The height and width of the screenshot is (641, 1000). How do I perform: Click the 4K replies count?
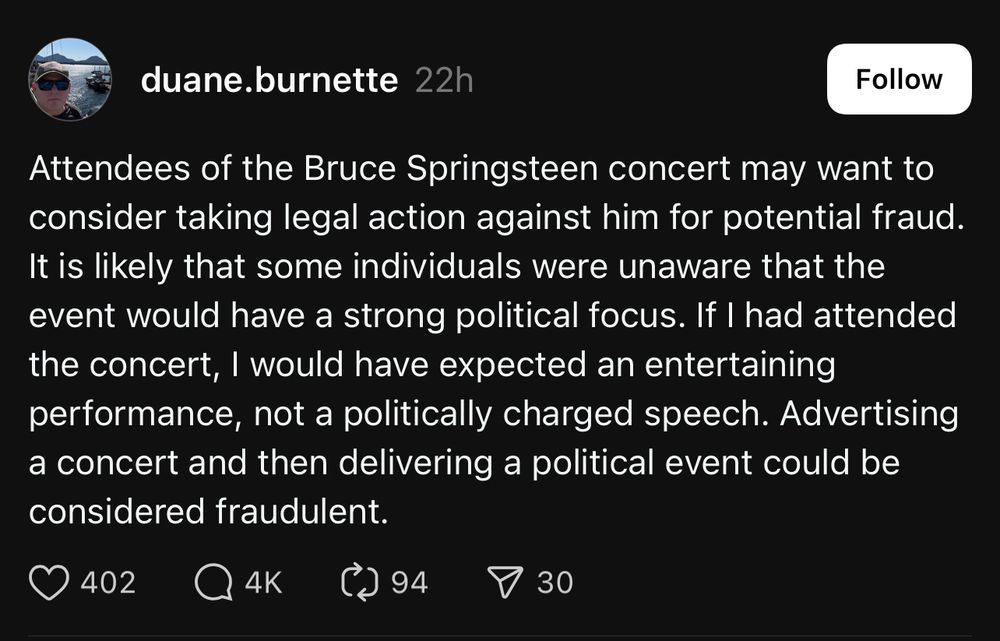(263, 583)
